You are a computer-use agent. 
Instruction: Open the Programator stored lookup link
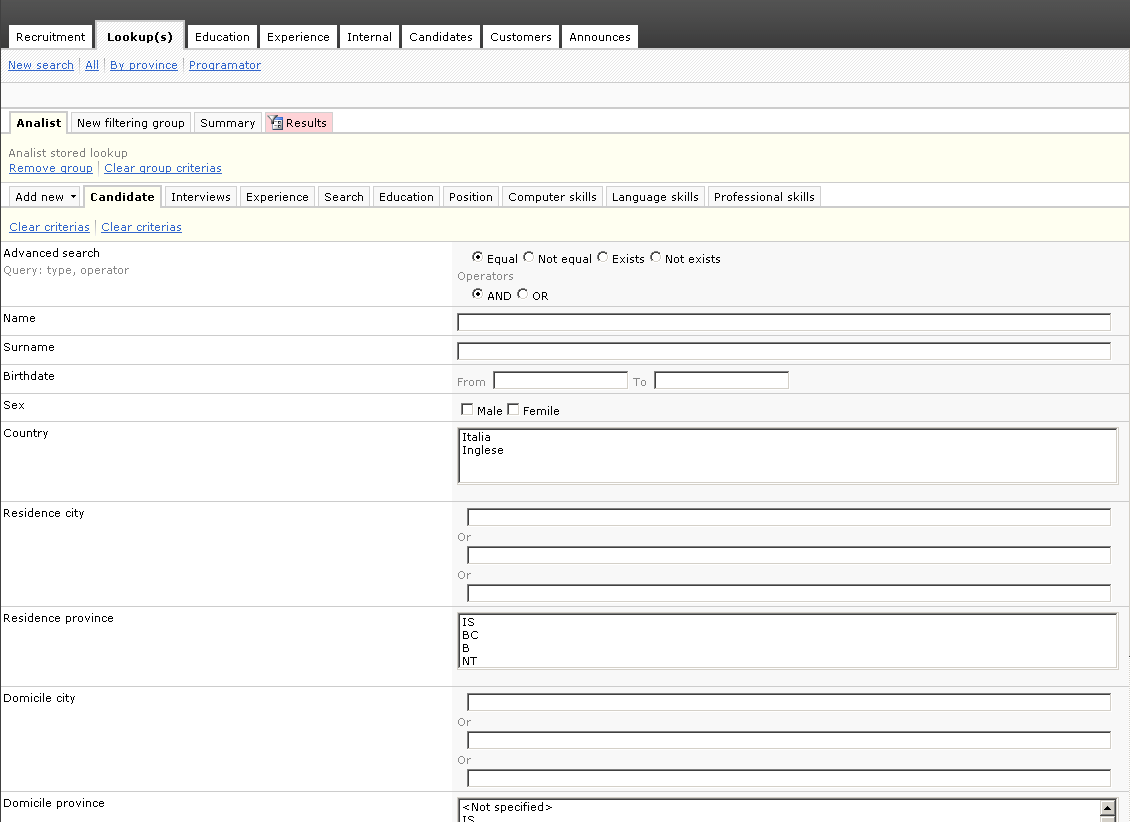coord(225,65)
